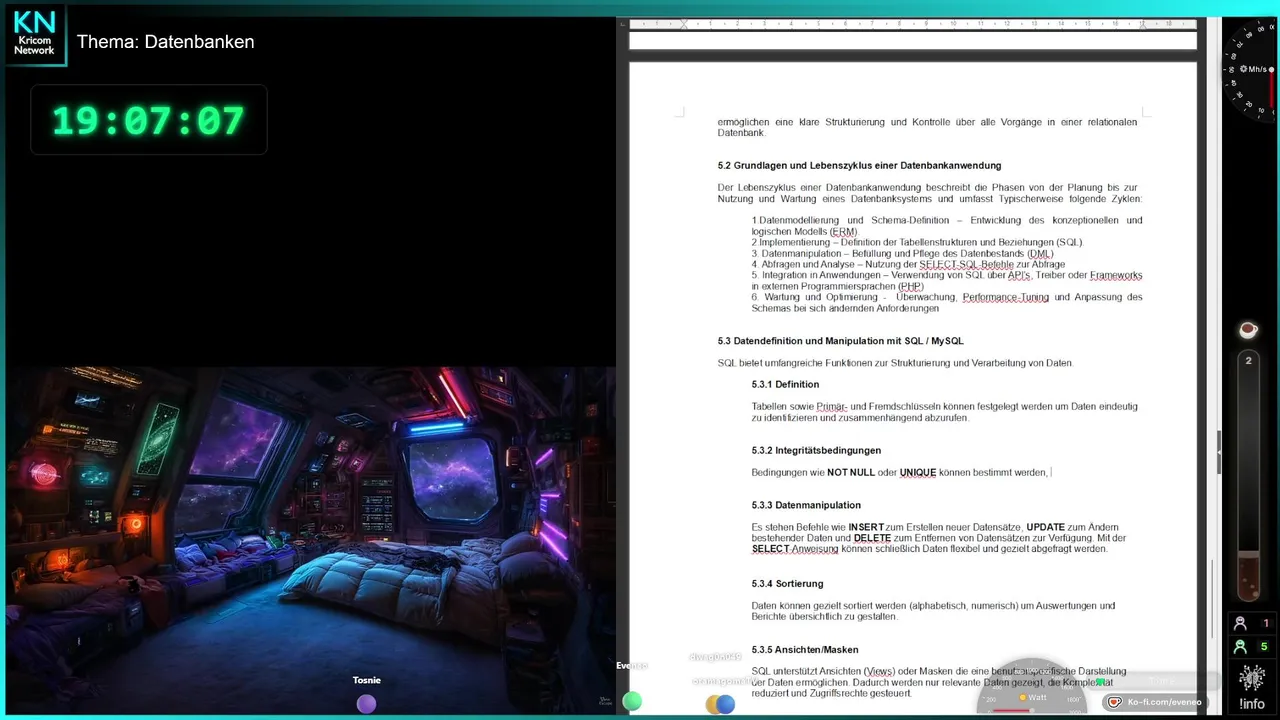
Task: Click the KN Kricom Network logo
Action: pos(35,35)
